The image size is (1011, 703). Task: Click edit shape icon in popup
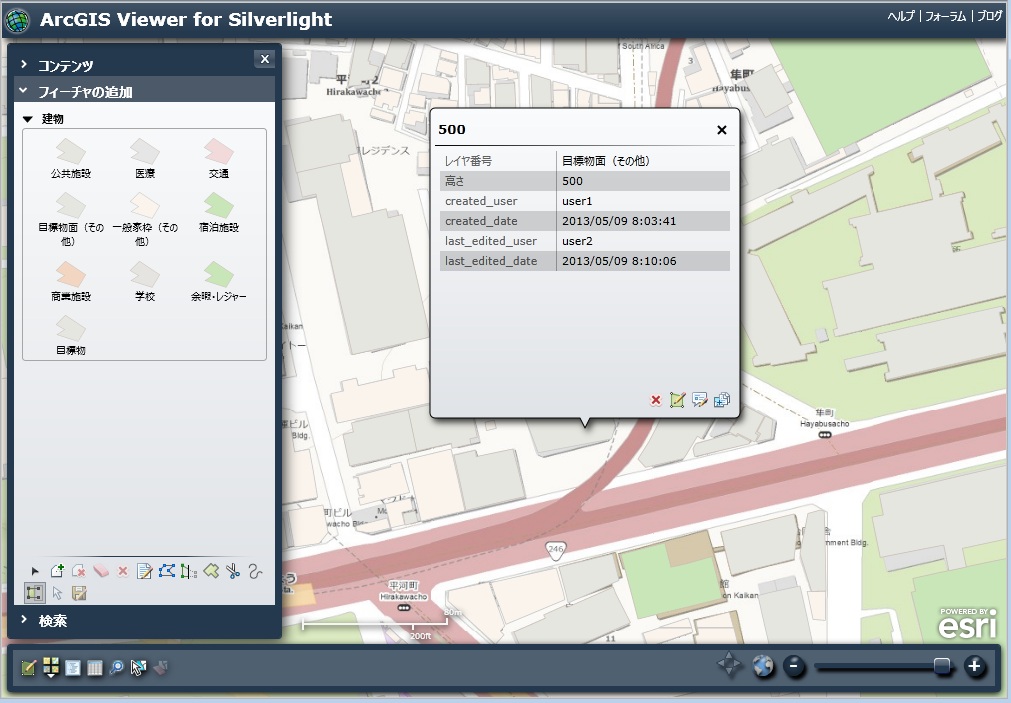pyautogui.click(x=677, y=400)
